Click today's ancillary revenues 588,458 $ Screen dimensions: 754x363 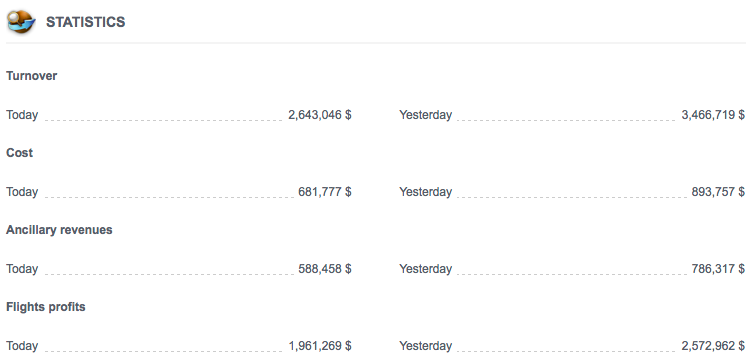point(325,269)
